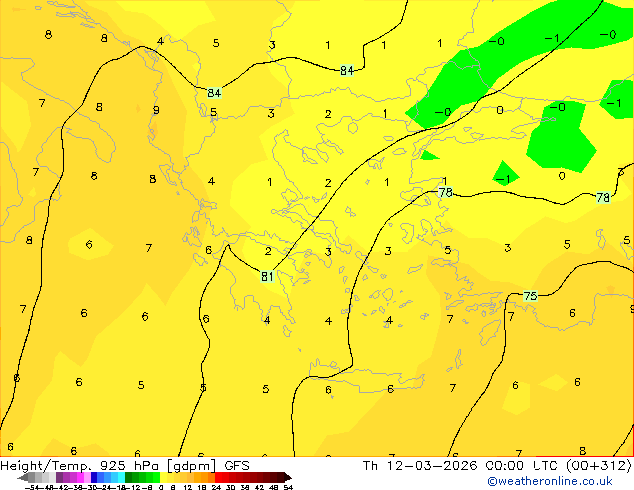
Task: Click the 81 height contour label
Action: (x=267, y=277)
